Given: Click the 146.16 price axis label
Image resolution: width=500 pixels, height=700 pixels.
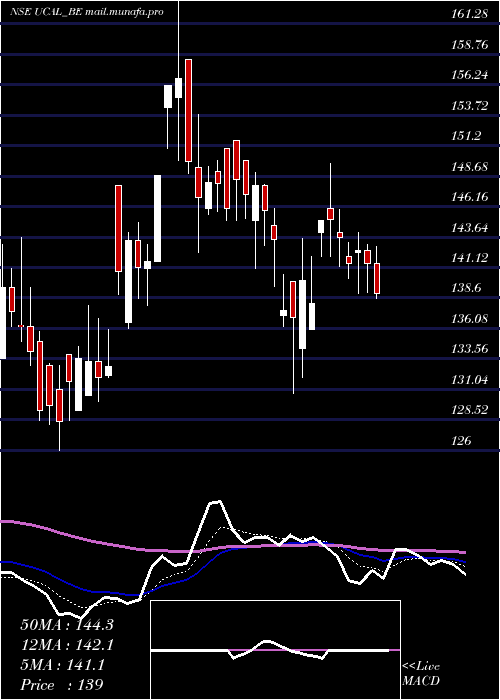Looking at the screenshot, I should (469, 197).
